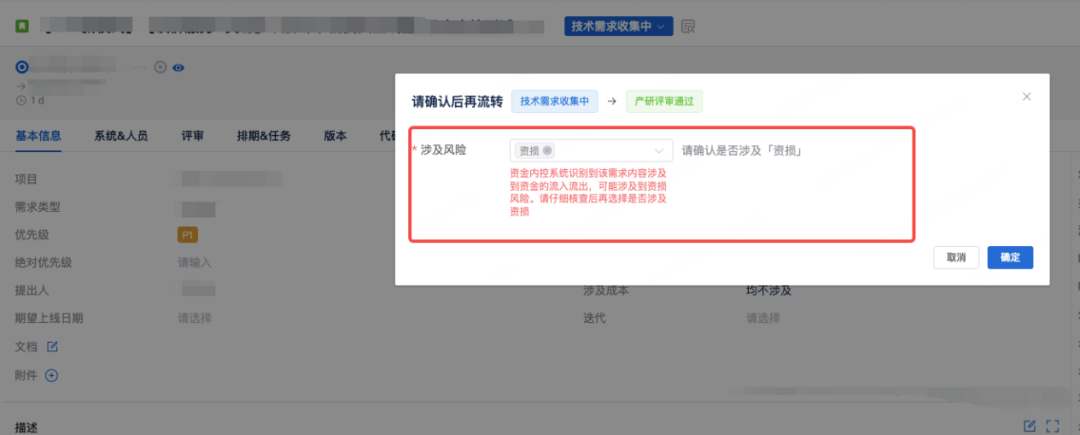Open the 期望上线日期 请选择 picker
The width and height of the screenshot is (1080, 435).
195,318
